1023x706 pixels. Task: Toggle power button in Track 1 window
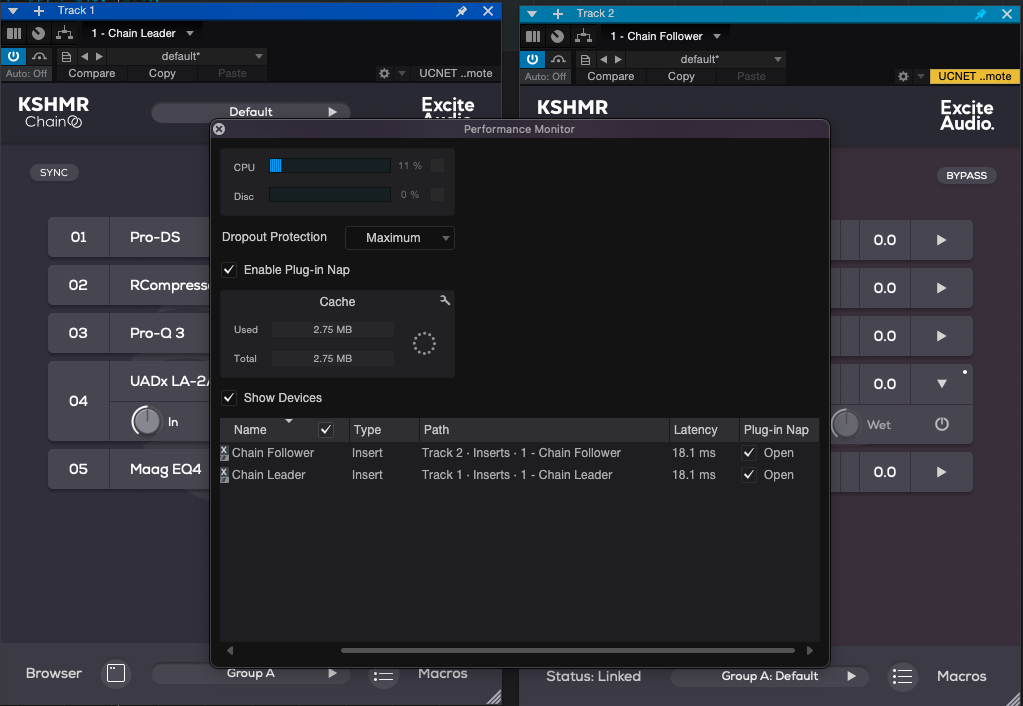[x=13, y=56]
